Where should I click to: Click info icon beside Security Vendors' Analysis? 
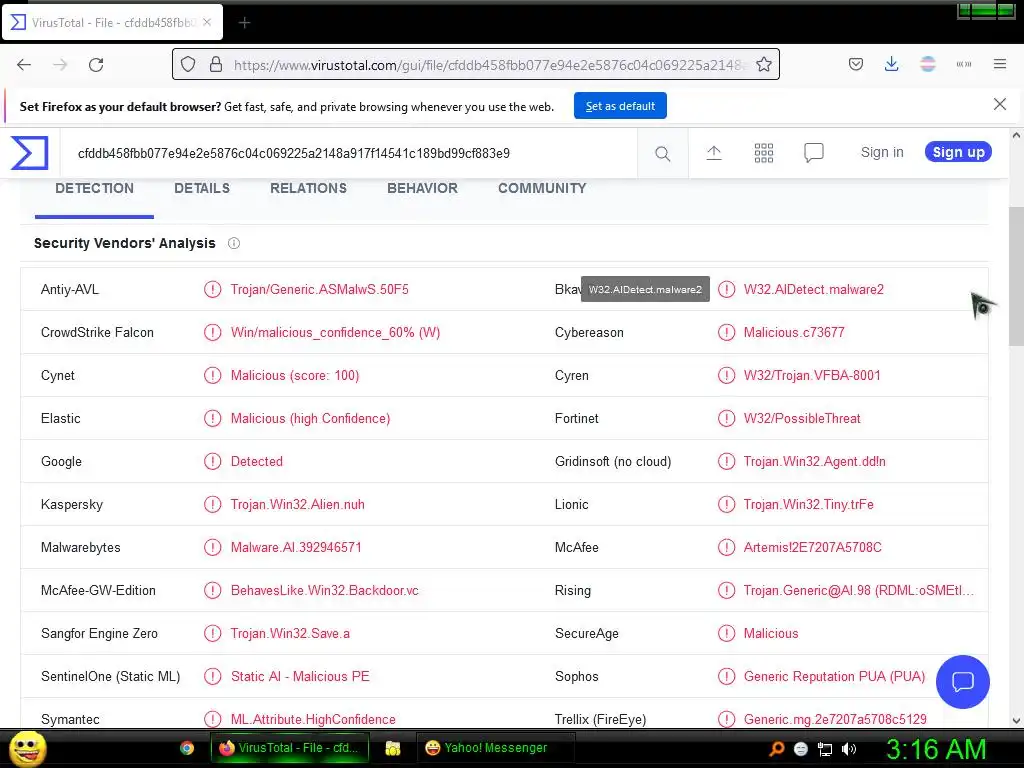point(234,243)
